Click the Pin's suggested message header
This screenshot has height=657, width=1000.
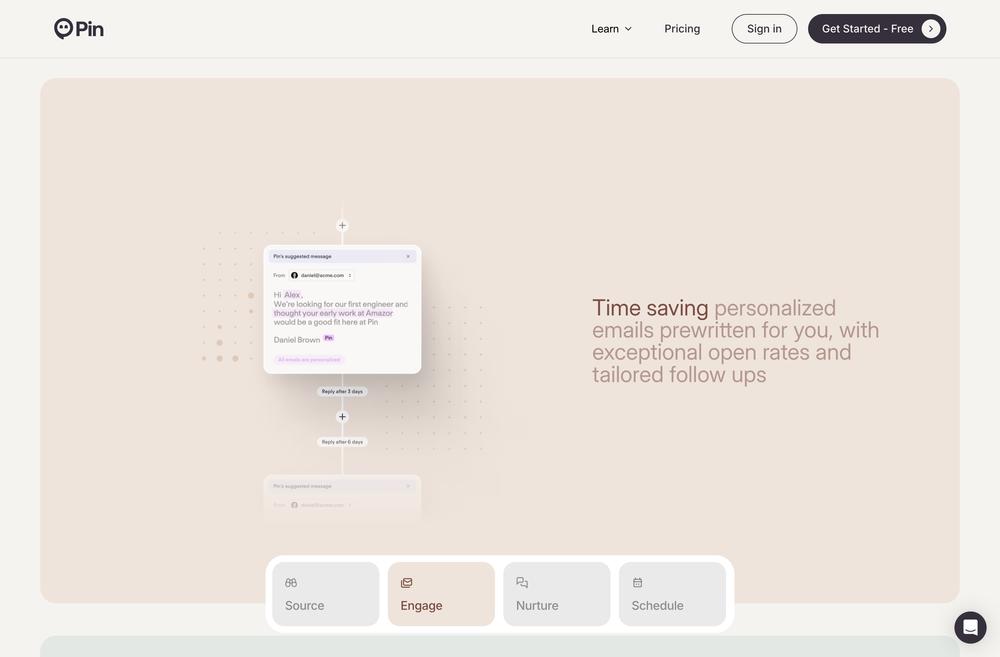(342, 256)
